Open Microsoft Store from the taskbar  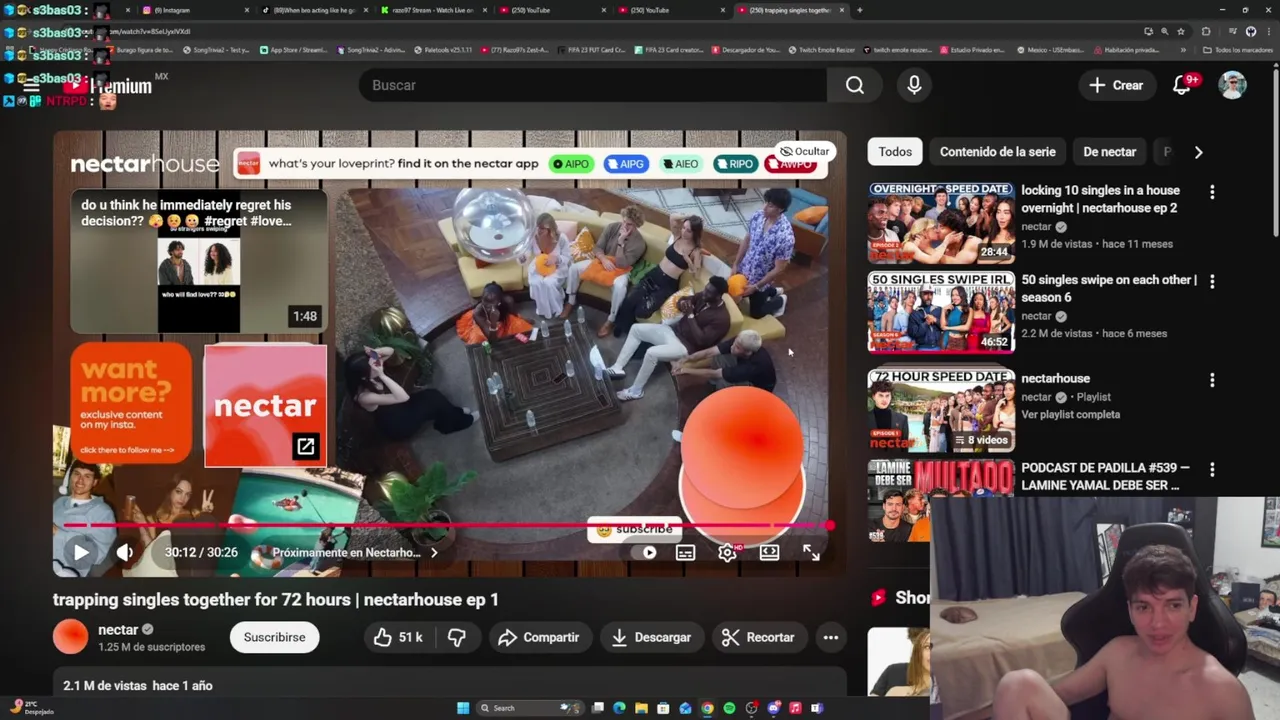[663, 708]
